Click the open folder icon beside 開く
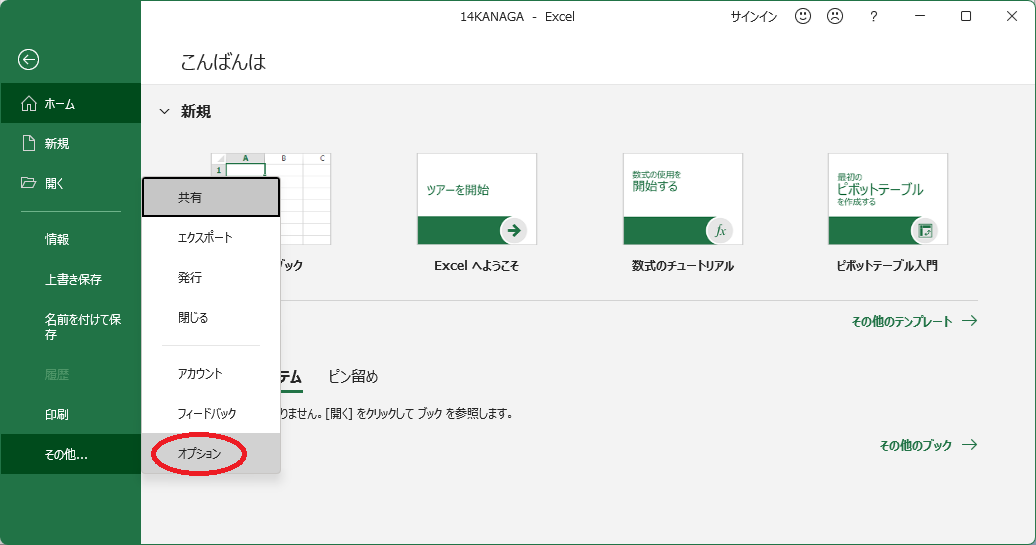Viewport: 1036px width, 545px height. pos(28,182)
